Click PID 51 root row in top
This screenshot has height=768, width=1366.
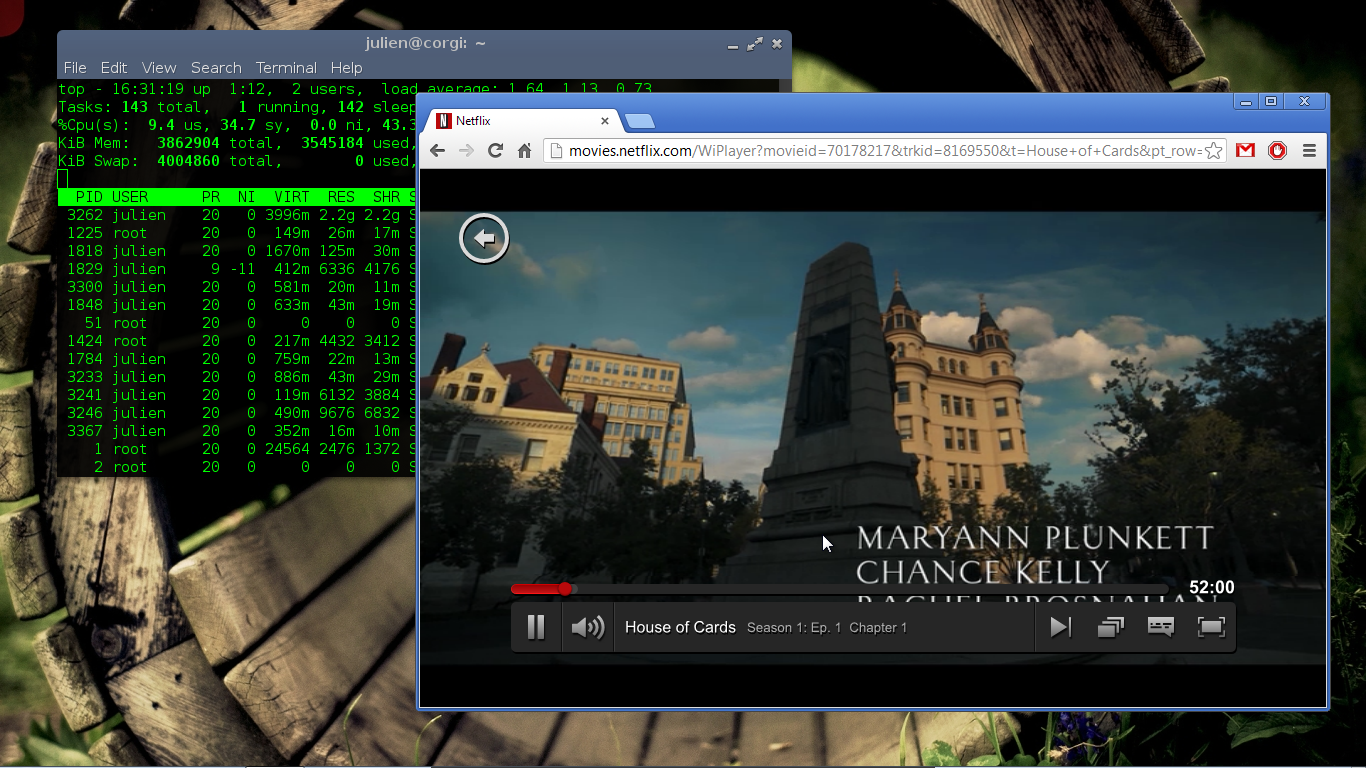(x=237, y=323)
